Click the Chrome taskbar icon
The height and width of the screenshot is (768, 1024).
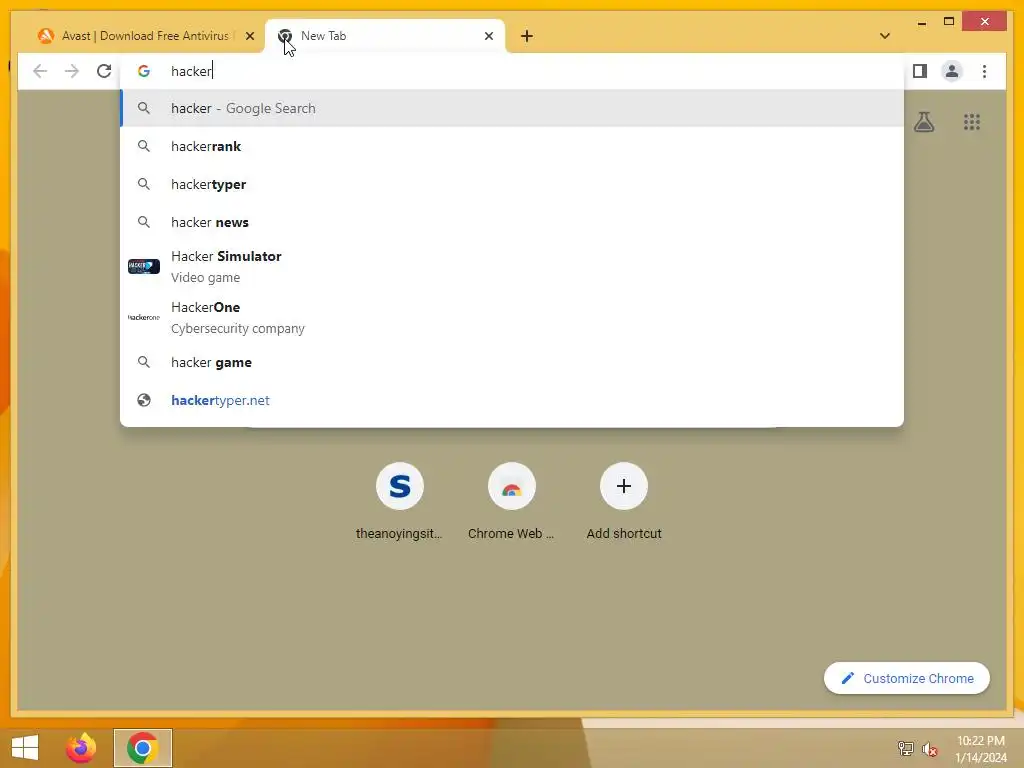point(143,748)
